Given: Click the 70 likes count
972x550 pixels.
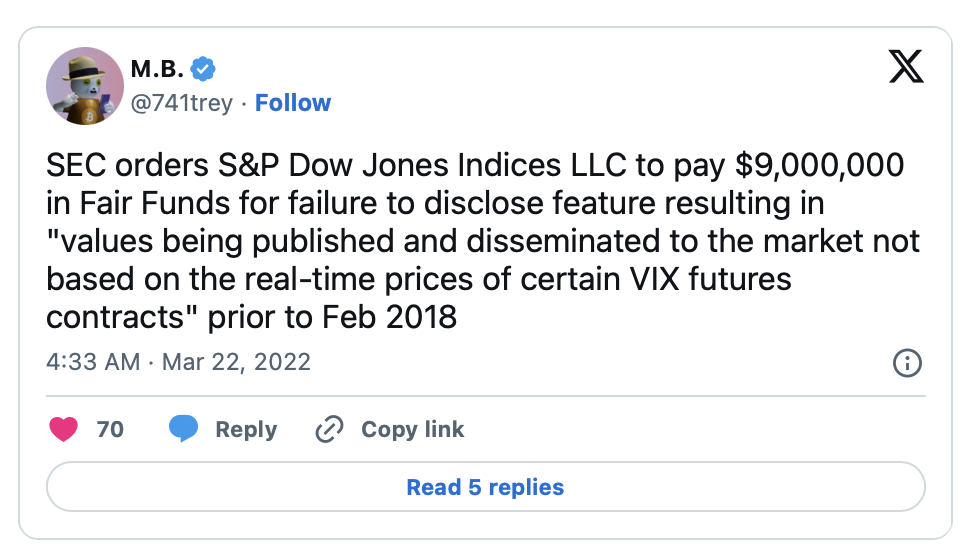Looking at the screenshot, I should click(x=110, y=429).
